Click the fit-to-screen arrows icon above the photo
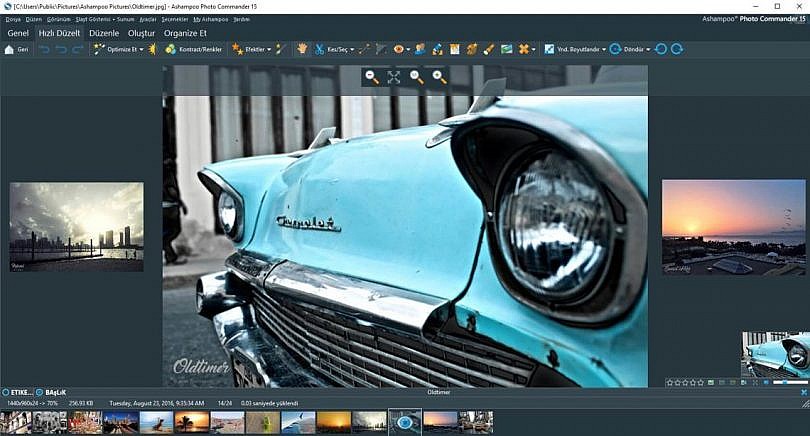The height and width of the screenshot is (436, 810). point(394,77)
